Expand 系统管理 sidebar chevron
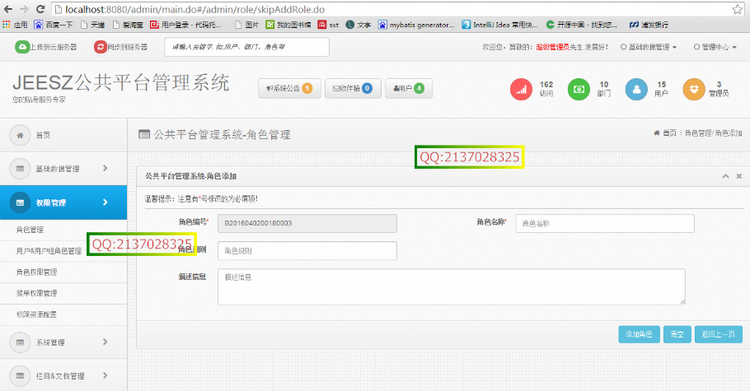The height and width of the screenshot is (391, 750). (x=105, y=342)
